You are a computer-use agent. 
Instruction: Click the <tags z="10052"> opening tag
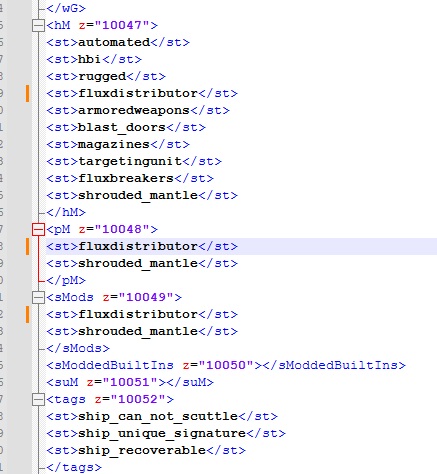tap(110, 399)
